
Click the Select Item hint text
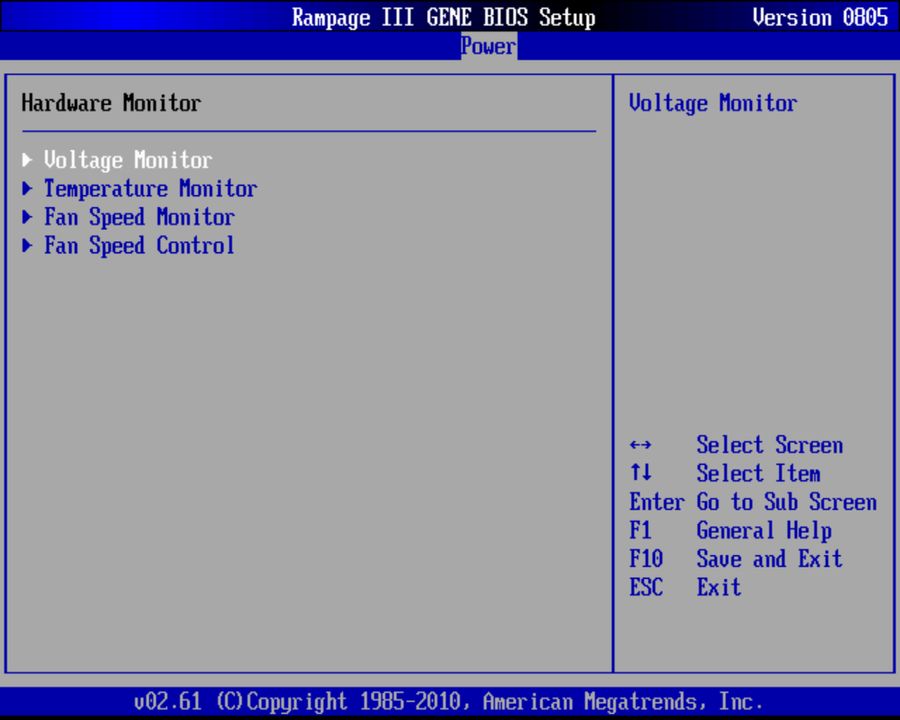pyautogui.click(x=758, y=474)
